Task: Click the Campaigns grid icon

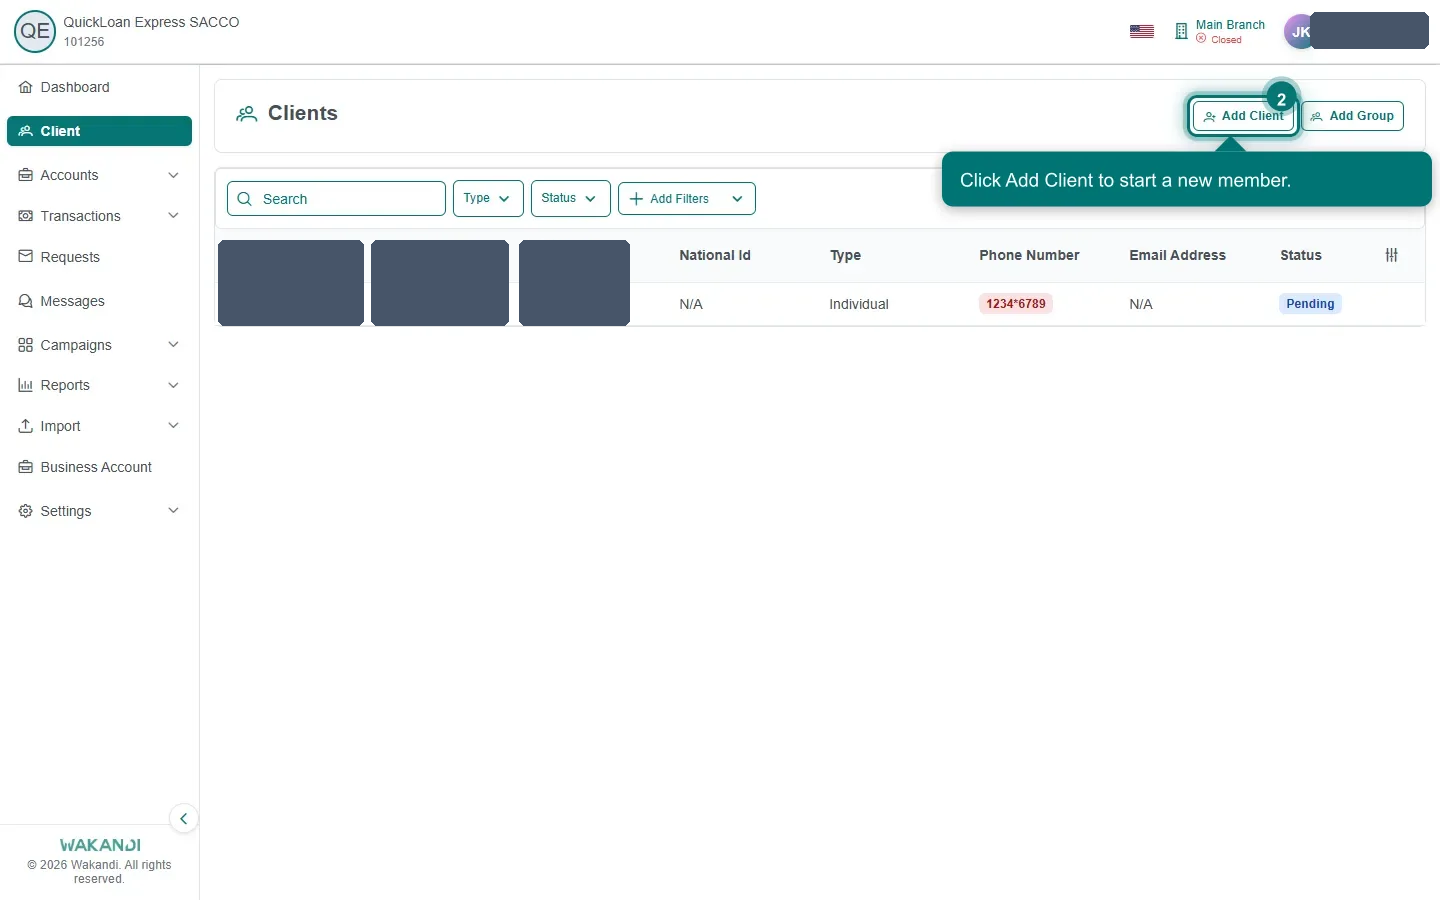Action: (x=26, y=345)
